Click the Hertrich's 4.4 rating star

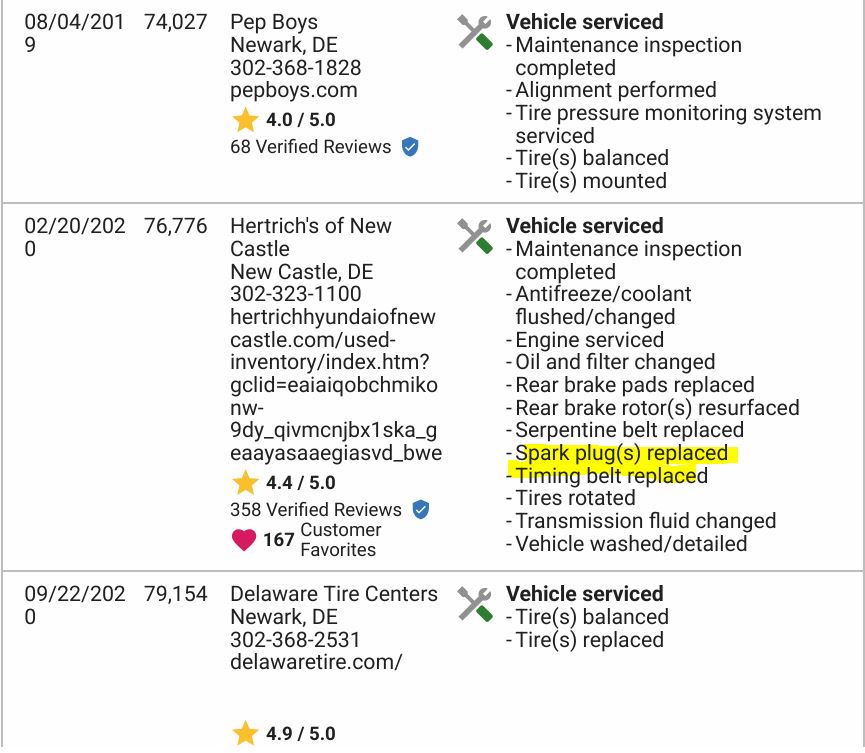tap(245, 483)
